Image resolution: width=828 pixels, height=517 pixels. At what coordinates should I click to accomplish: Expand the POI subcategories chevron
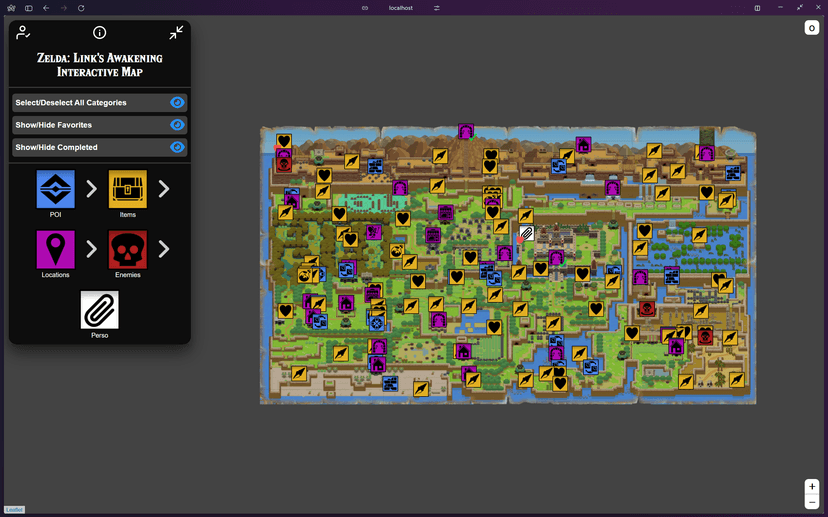tap(91, 189)
